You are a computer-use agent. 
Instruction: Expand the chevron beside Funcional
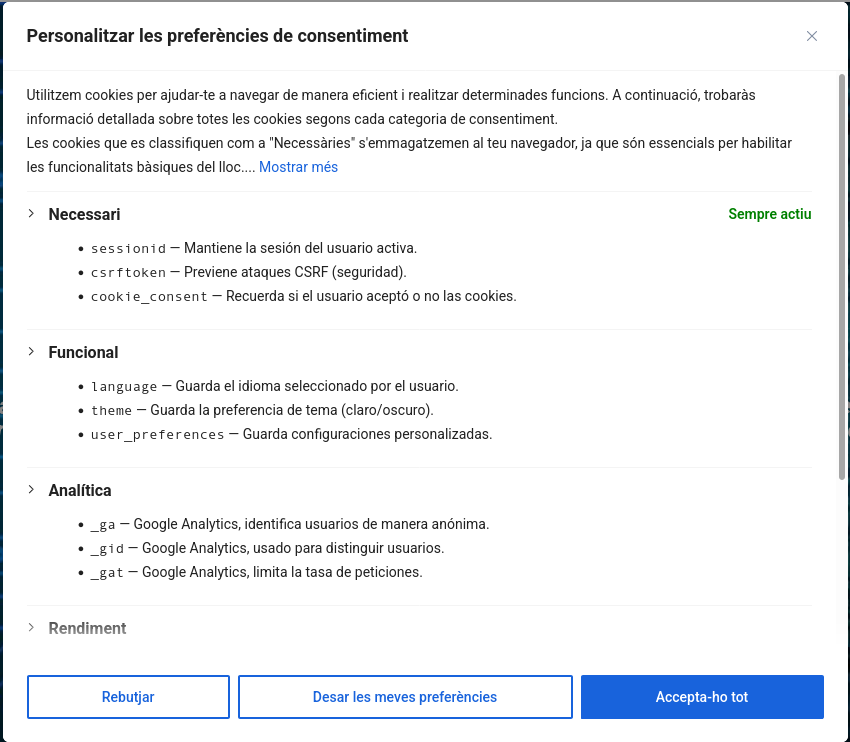point(31,352)
